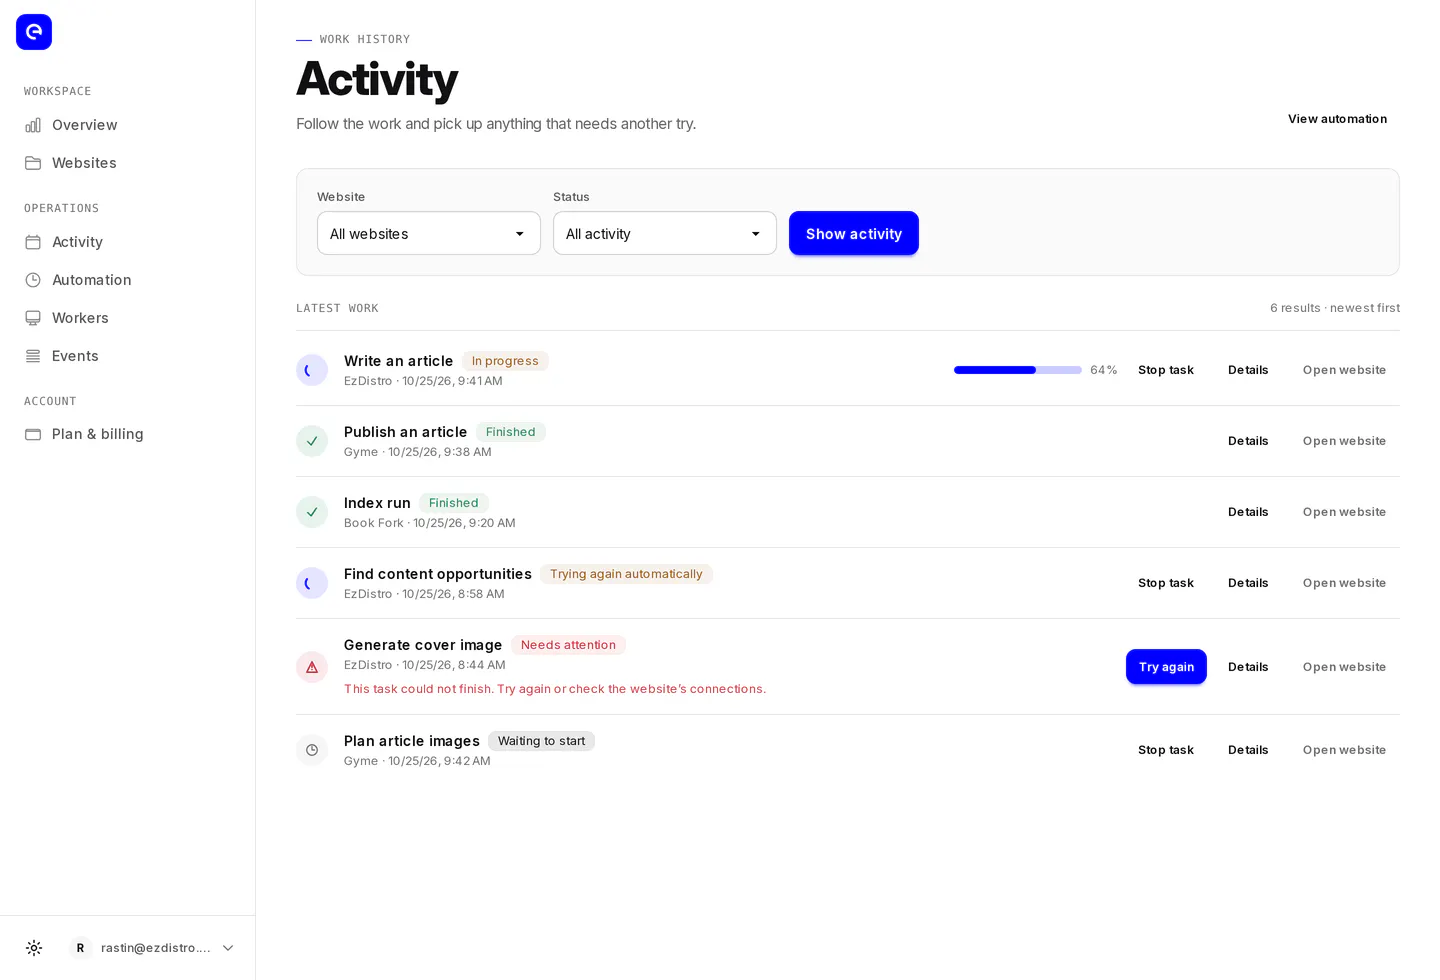The width and height of the screenshot is (1440, 980).
Task: Open website for Write an article
Action: point(1344,370)
